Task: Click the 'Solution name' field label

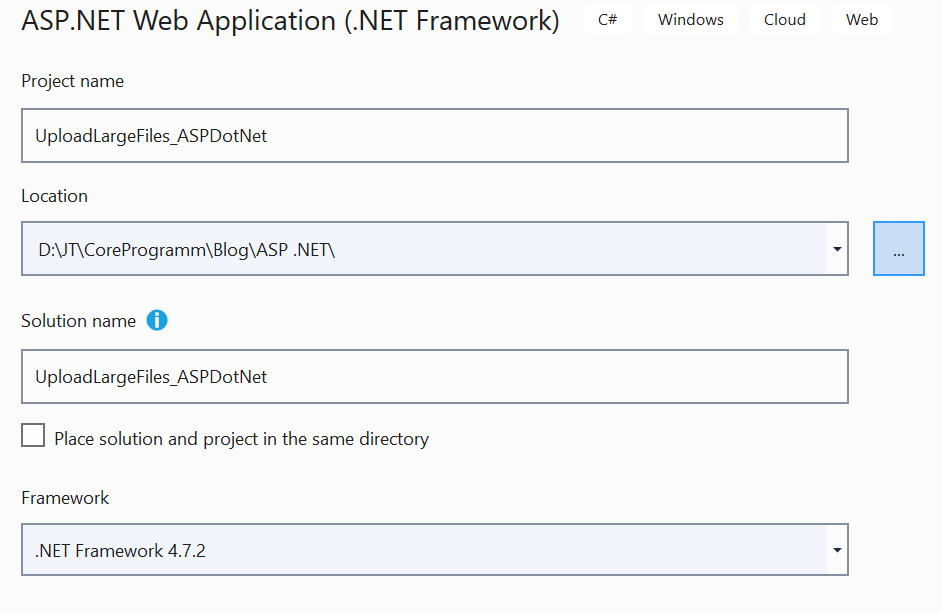Action: point(78,321)
